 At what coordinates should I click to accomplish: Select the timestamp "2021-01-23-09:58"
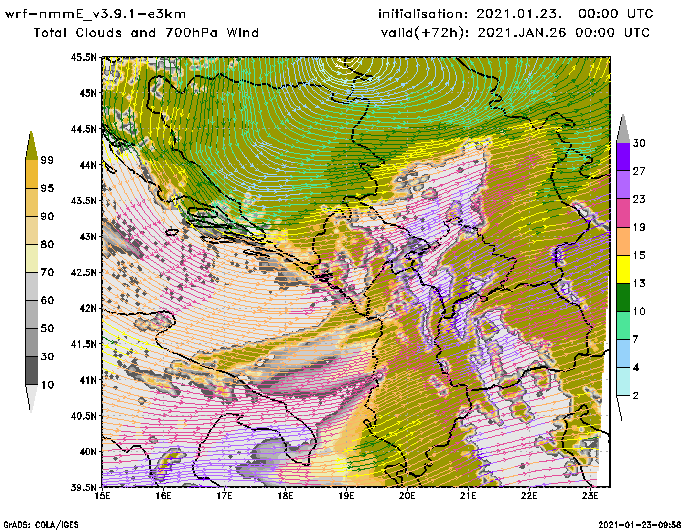640,525
